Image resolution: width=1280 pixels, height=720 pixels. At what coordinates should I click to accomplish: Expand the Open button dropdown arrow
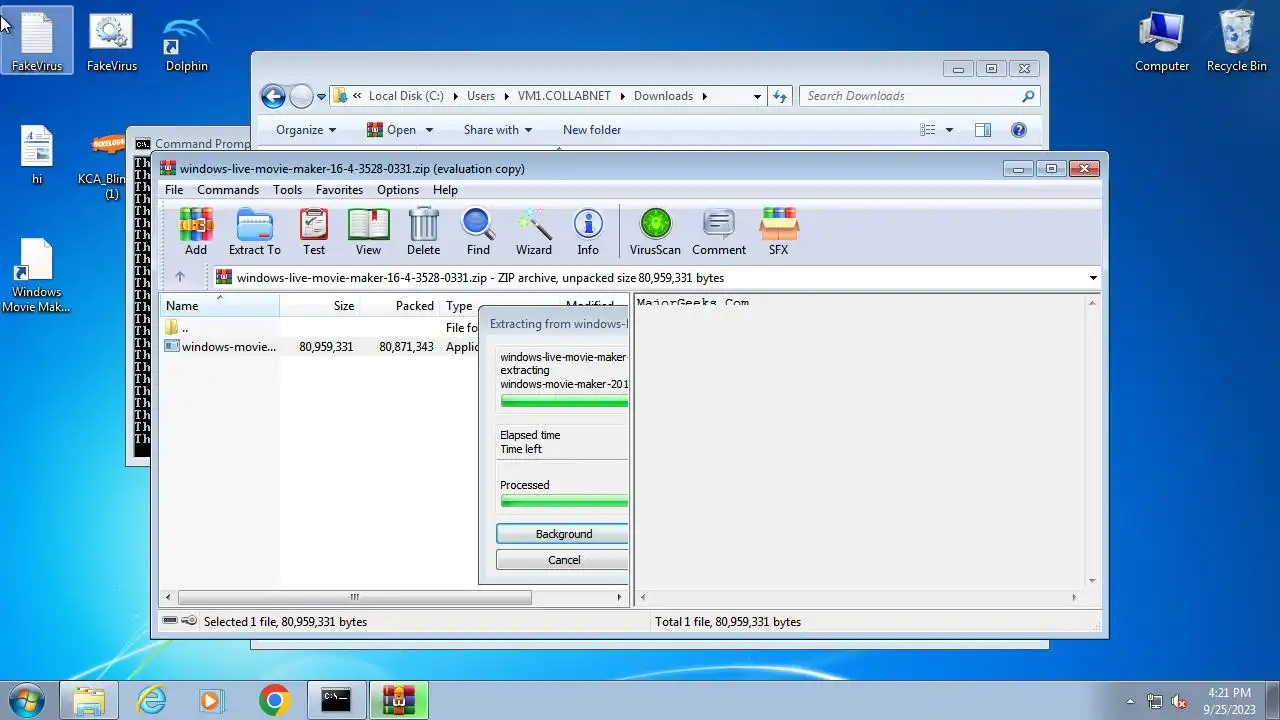[x=429, y=130]
